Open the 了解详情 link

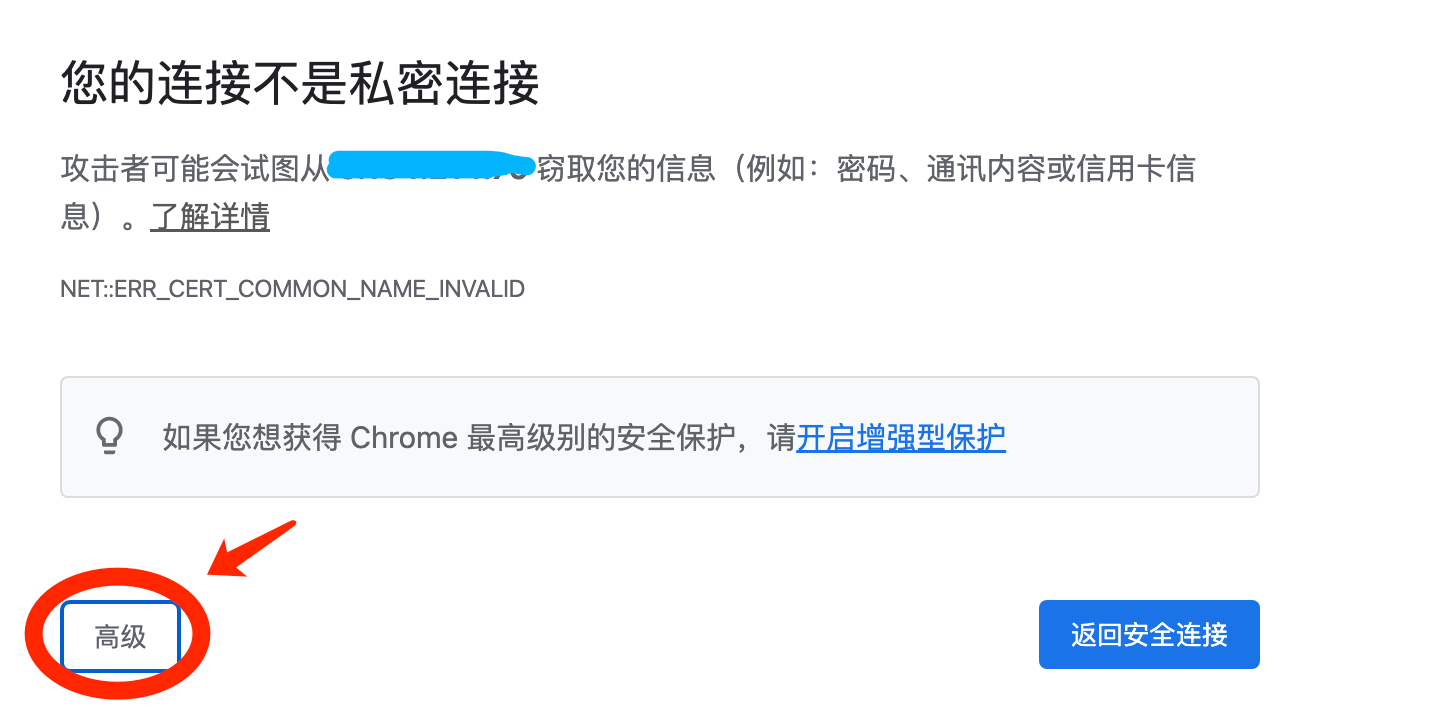[210, 217]
